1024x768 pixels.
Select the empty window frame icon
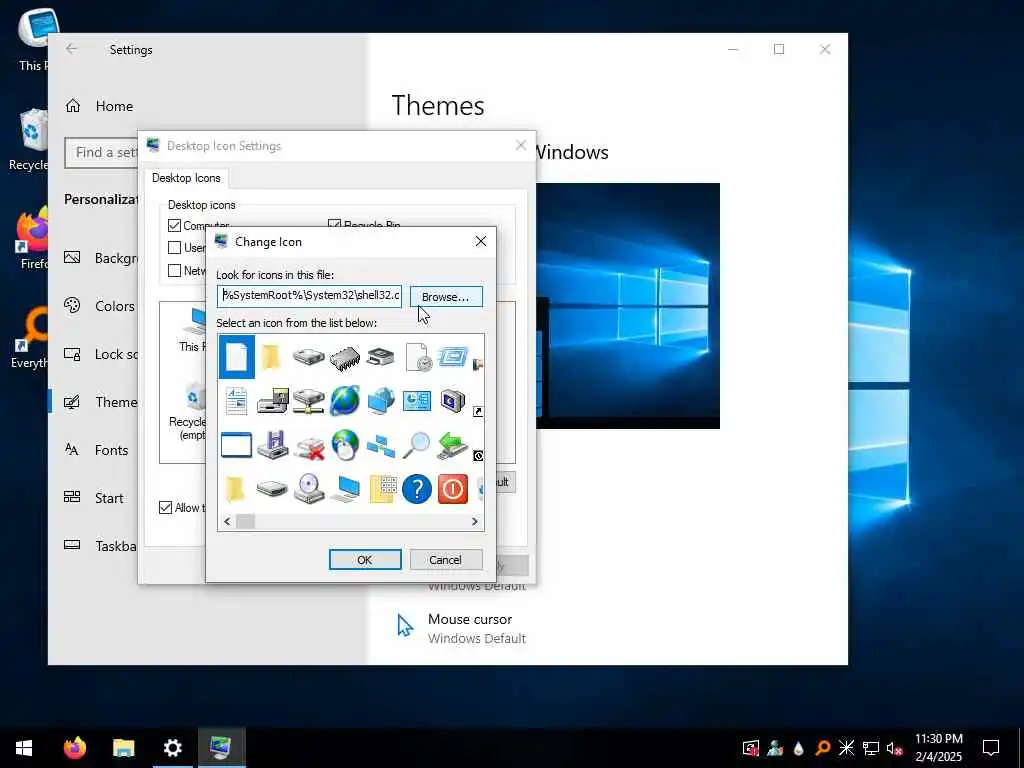click(x=236, y=445)
